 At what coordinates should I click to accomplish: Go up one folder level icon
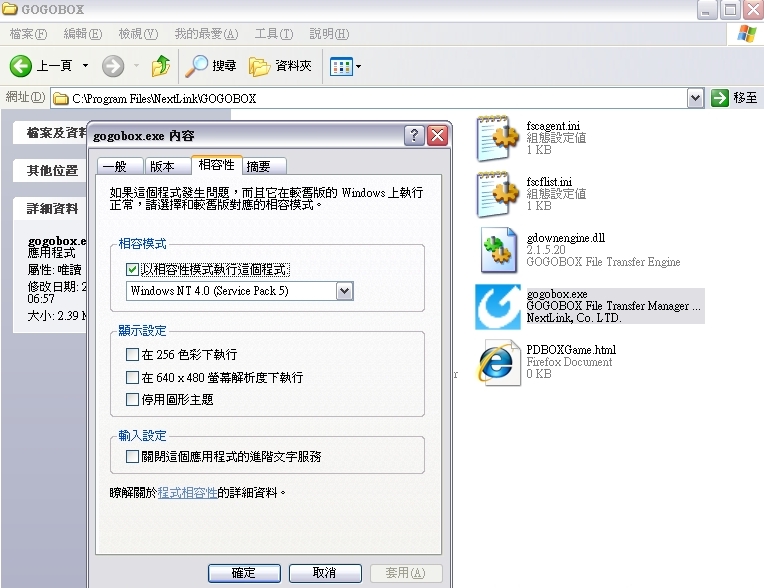[160, 66]
